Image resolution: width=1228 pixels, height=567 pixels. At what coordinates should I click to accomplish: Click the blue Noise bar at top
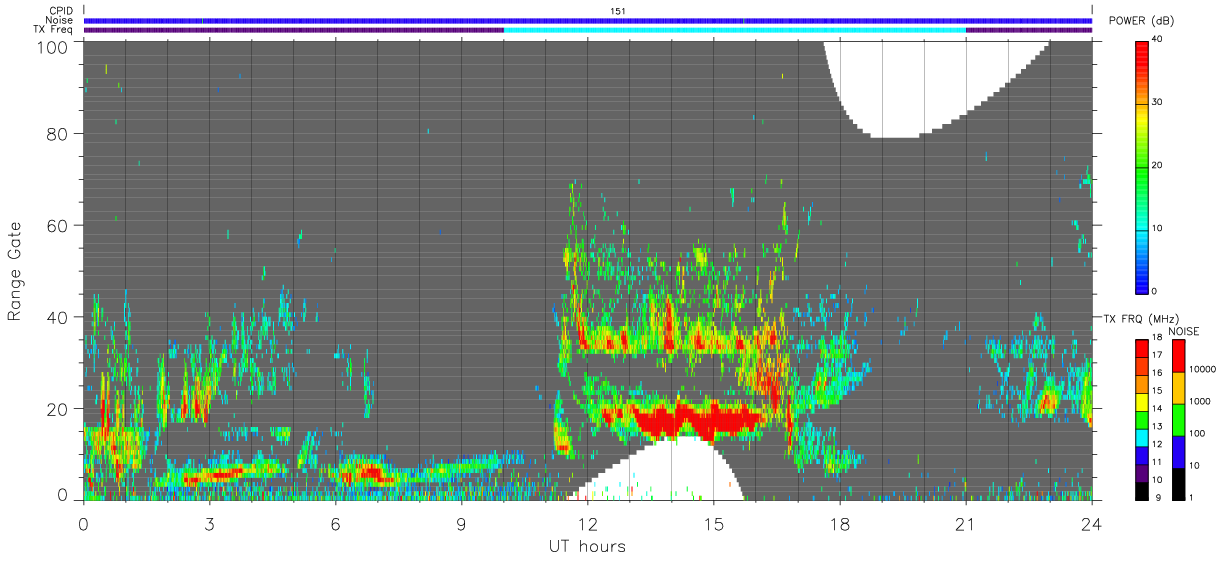(x=588, y=20)
